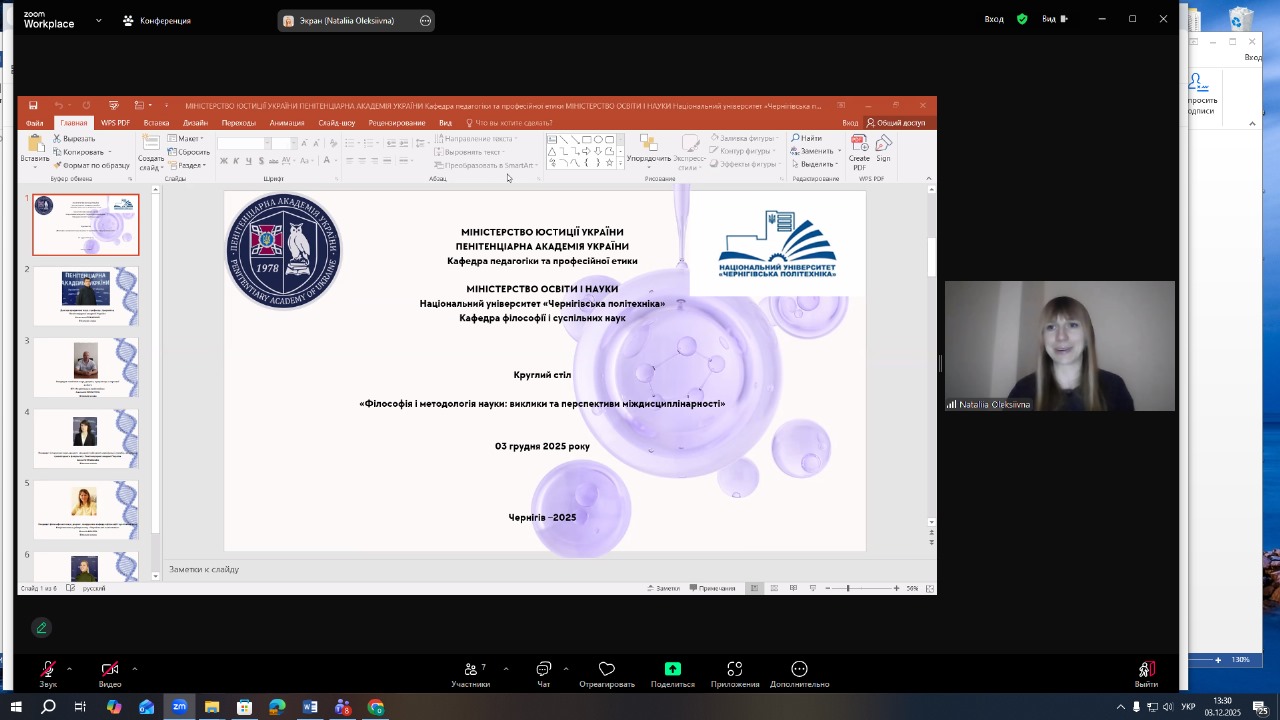
Task: Open the Дополнительно more options icon
Action: (799, 670)
